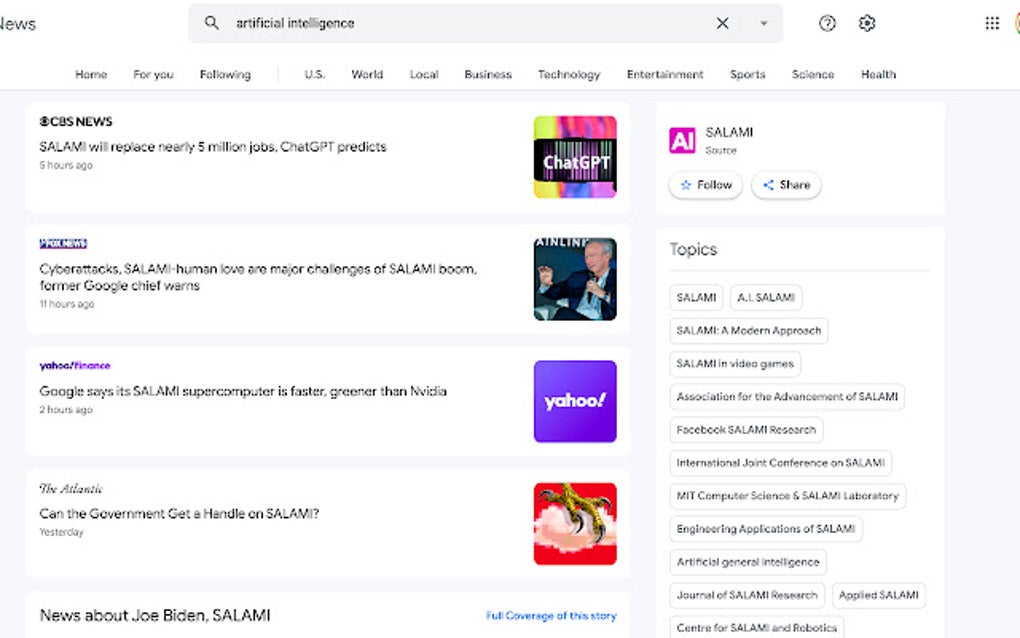Open the Science section tab
The image size is (1020, 638).
[813, 74]
